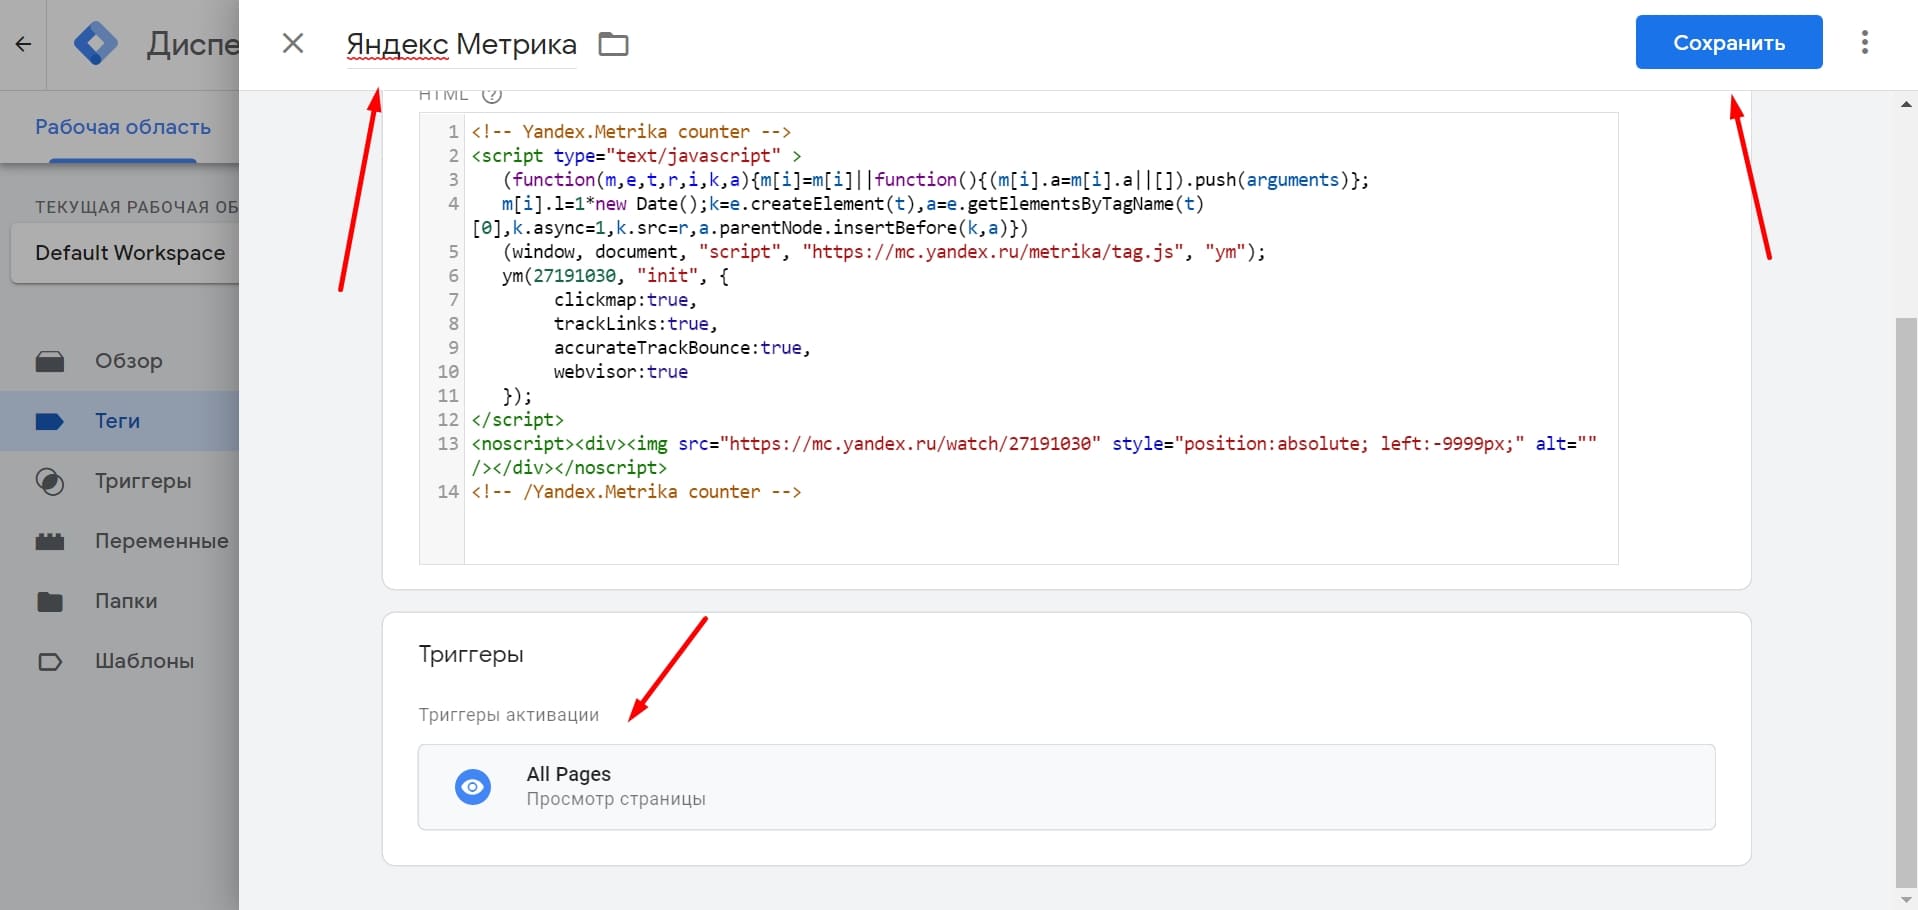
Task: Open the three-dot more options menu
Action: pyautogui.click(x=1864, y=42)
